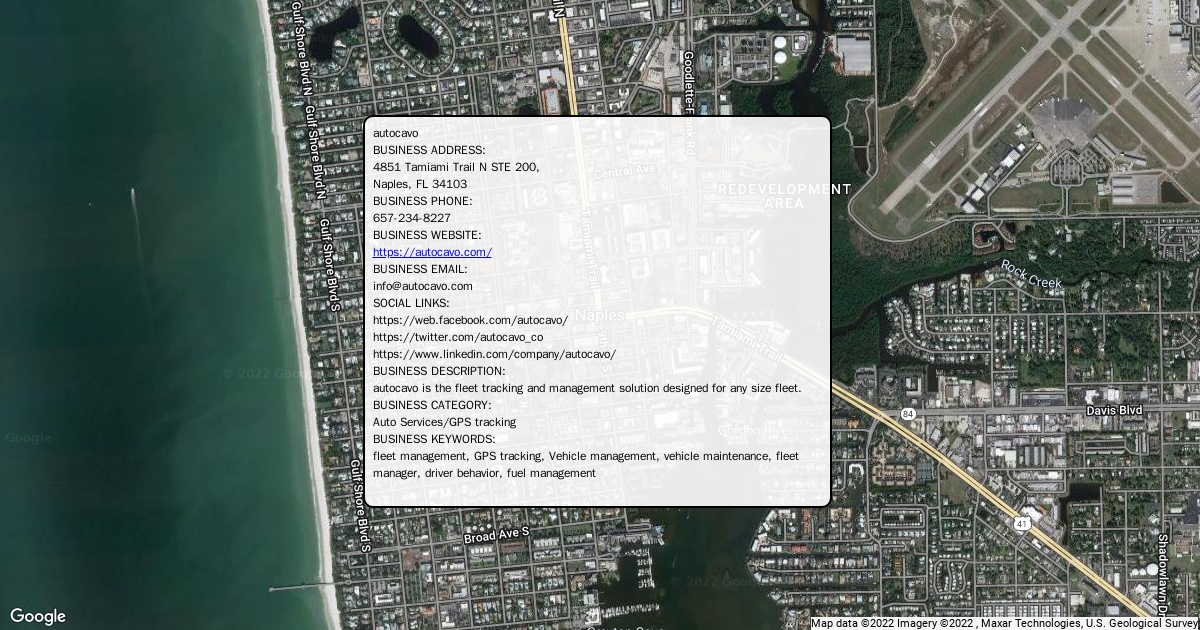Click the Google logo on the map
This screenshot has width=1200, height=630.
pyautogui.click(x=37, y=616)
